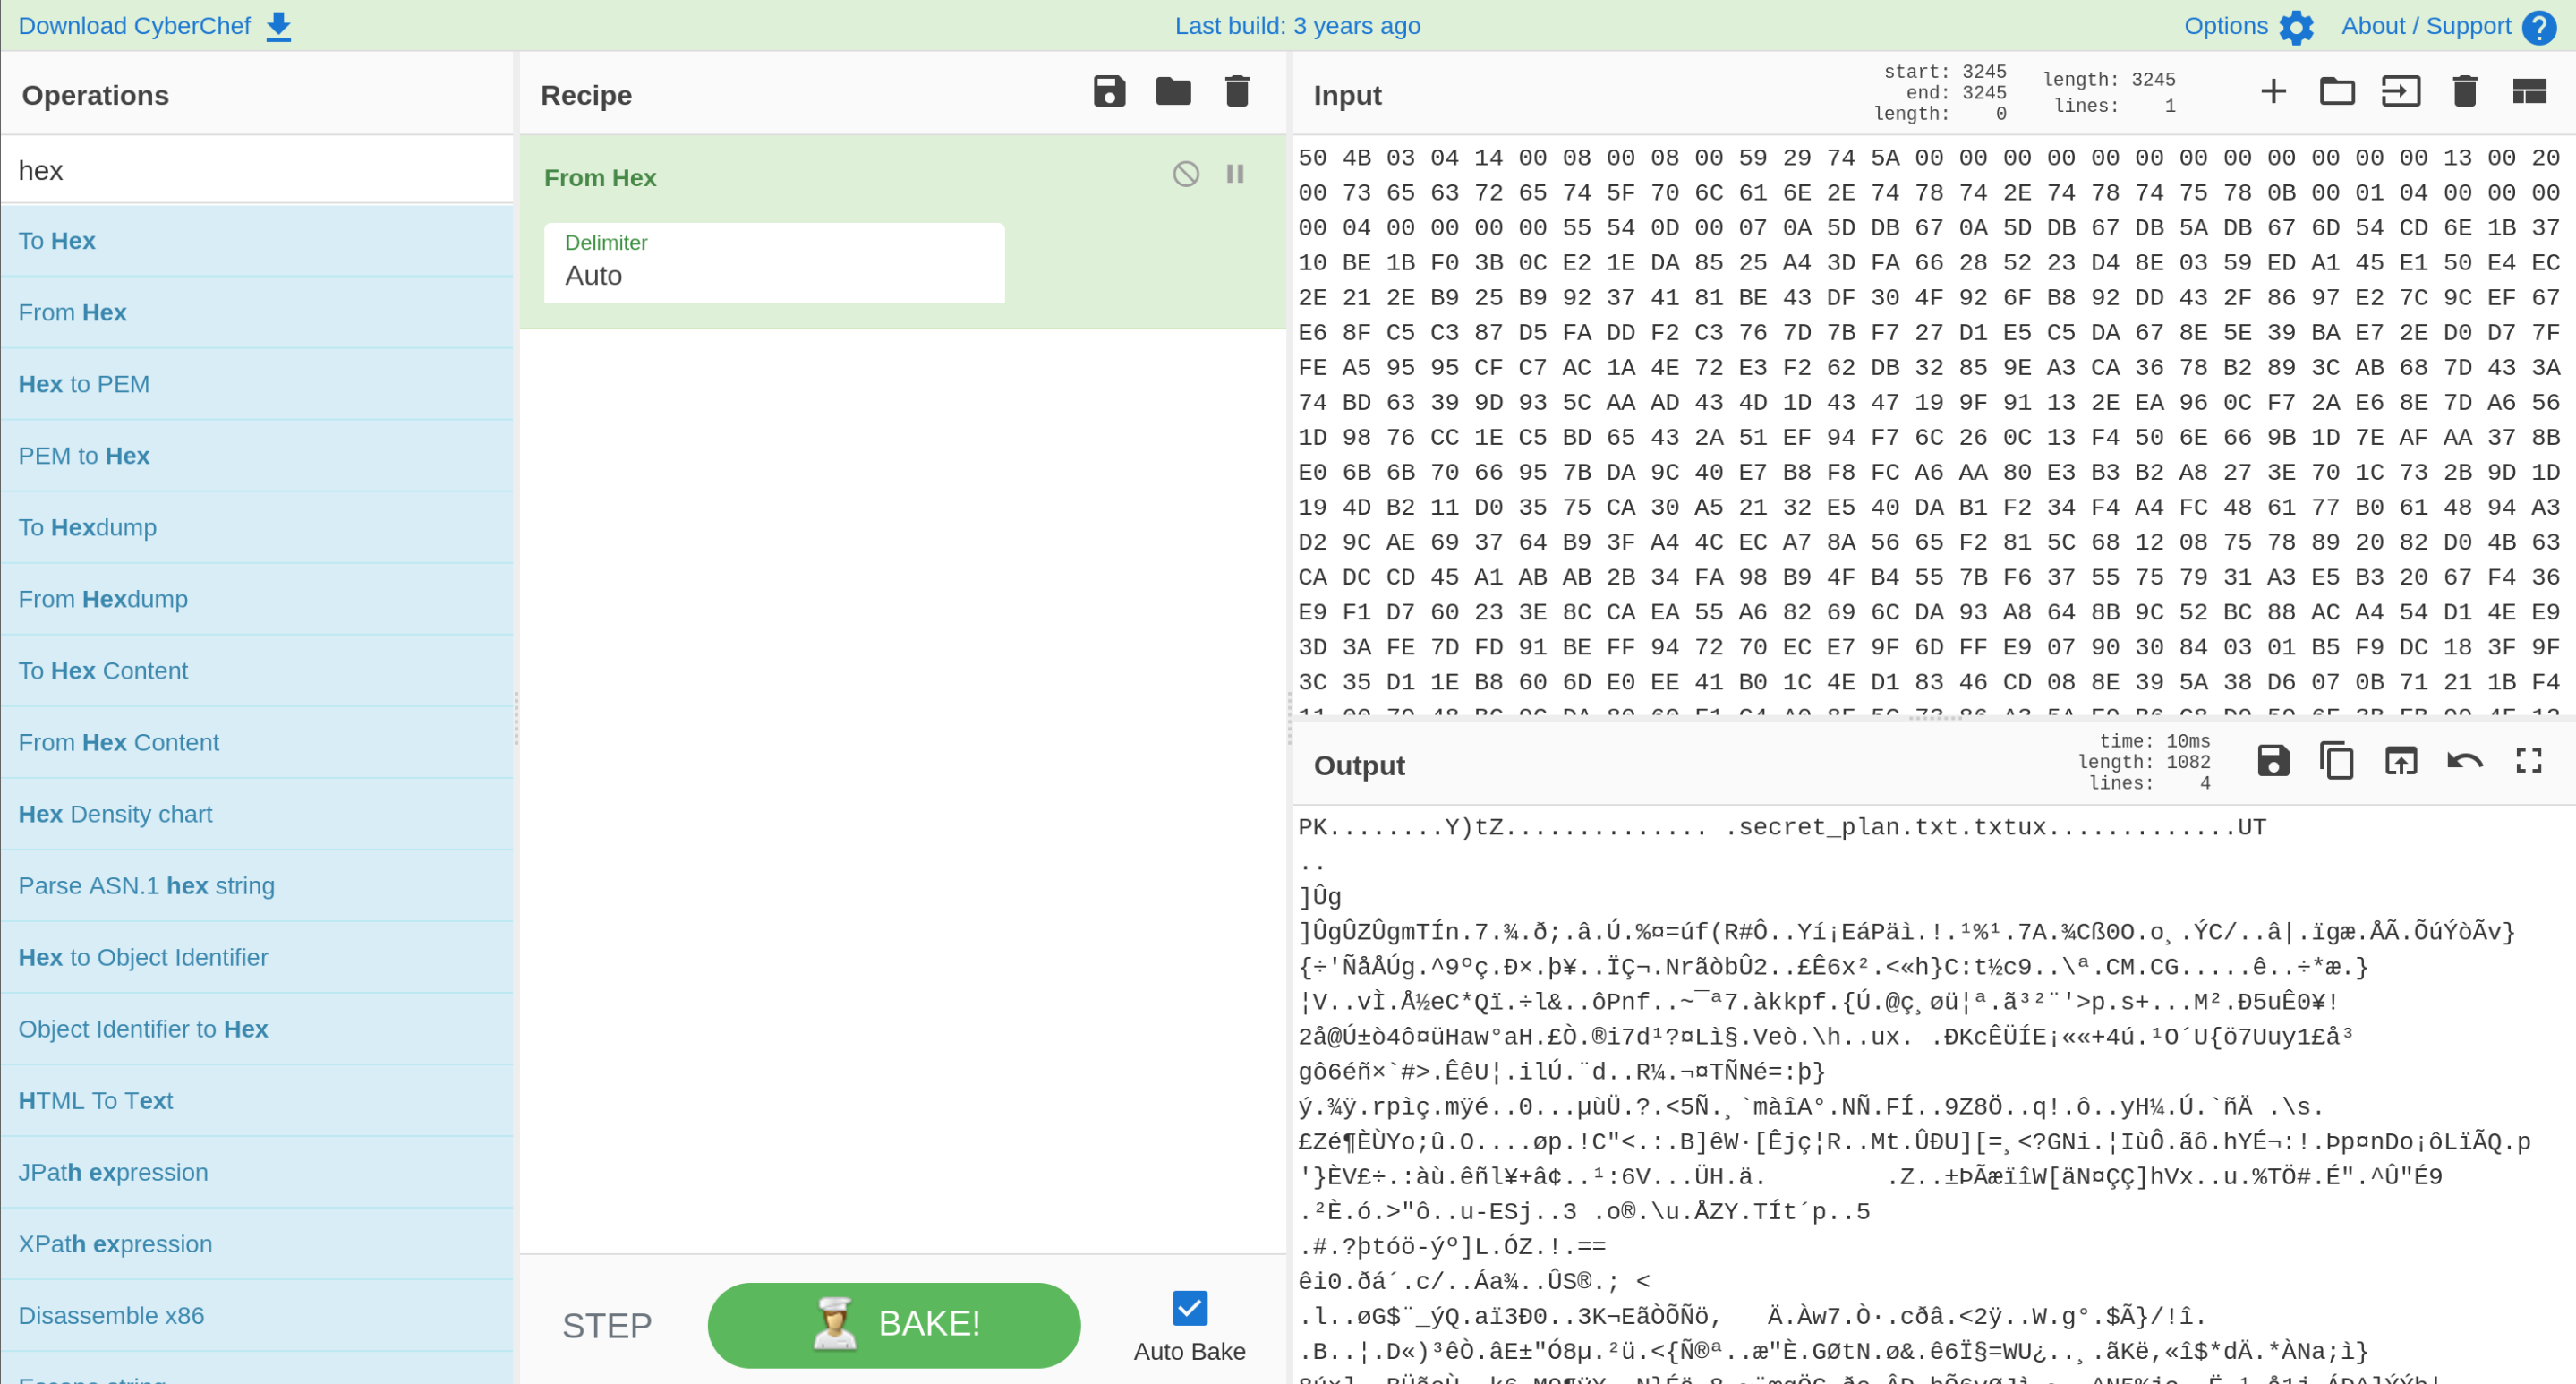Viewport: 2576px width, 1384px height.
Task: Maximise the output pane
Action: coord(2529,761)
